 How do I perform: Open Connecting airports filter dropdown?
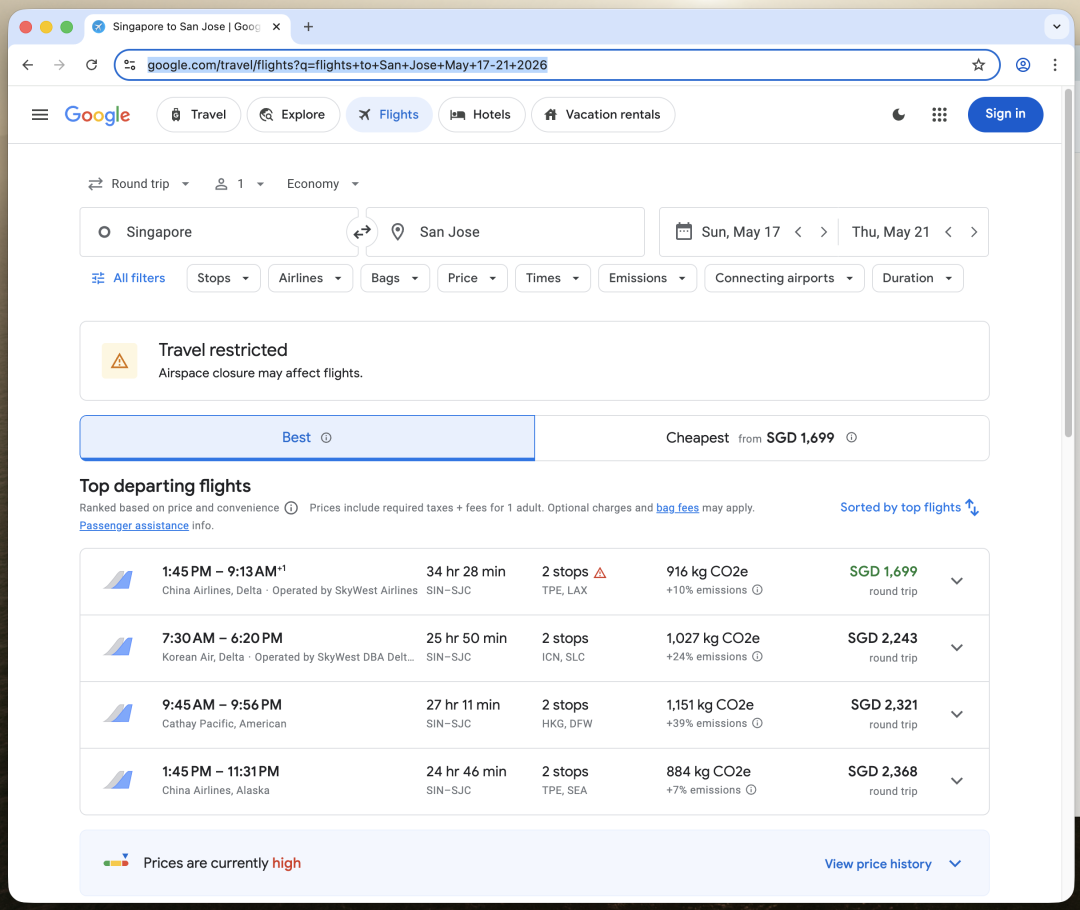(785, 278)
